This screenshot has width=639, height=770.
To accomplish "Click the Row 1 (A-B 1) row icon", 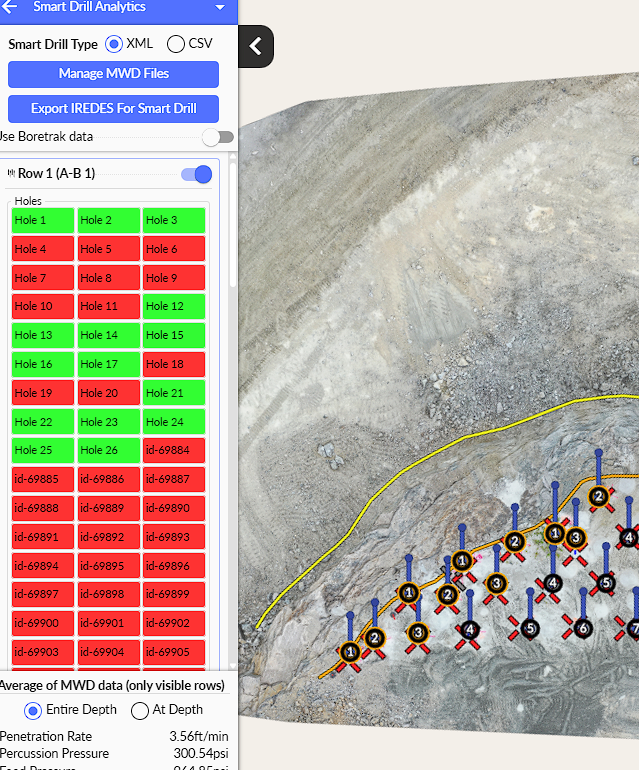I will coord(11,173).
